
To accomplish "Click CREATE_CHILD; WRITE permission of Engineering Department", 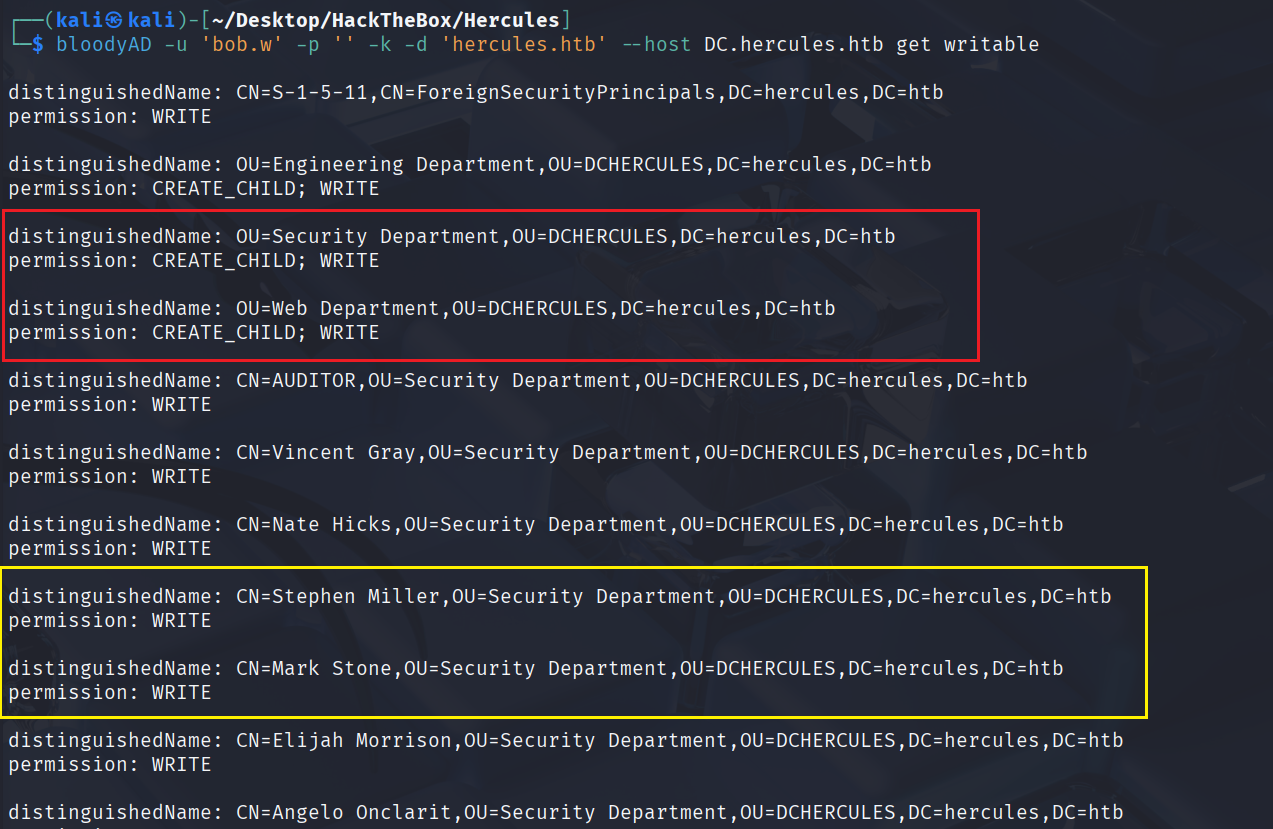I will [266, 189].
